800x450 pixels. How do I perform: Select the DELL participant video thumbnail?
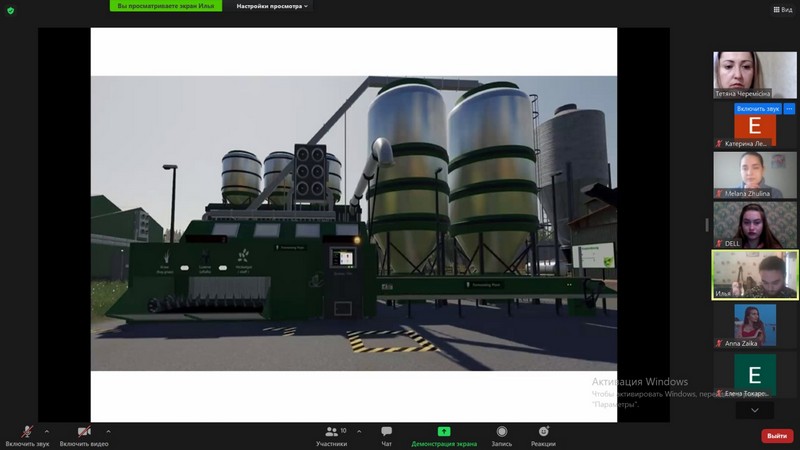click(755, 224)
